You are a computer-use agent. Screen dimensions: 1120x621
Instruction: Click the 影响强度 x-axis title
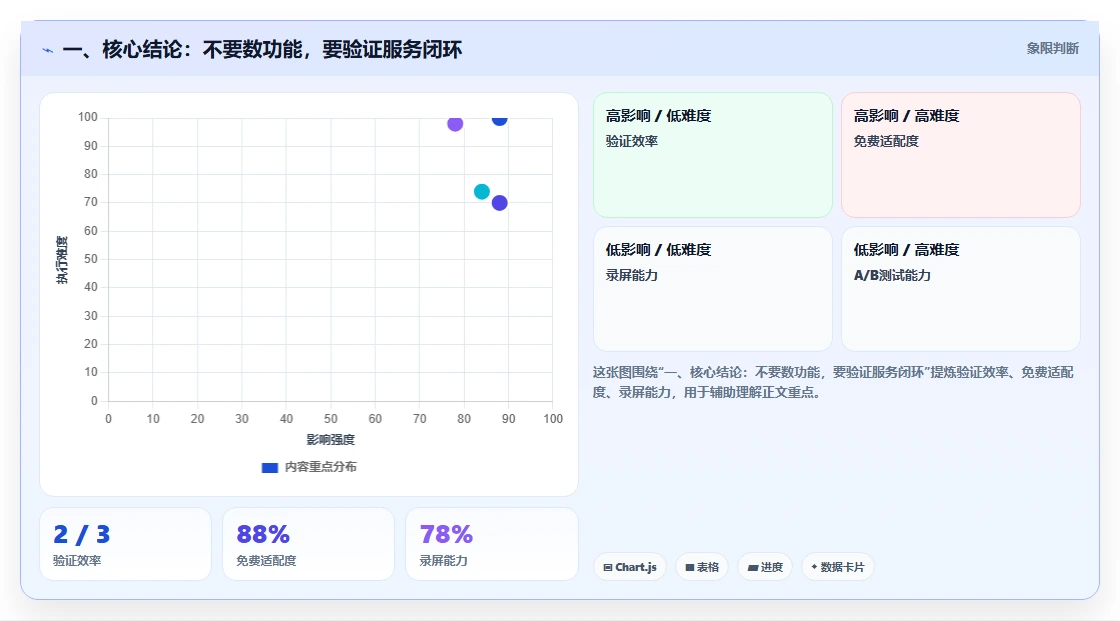point(331,439)
